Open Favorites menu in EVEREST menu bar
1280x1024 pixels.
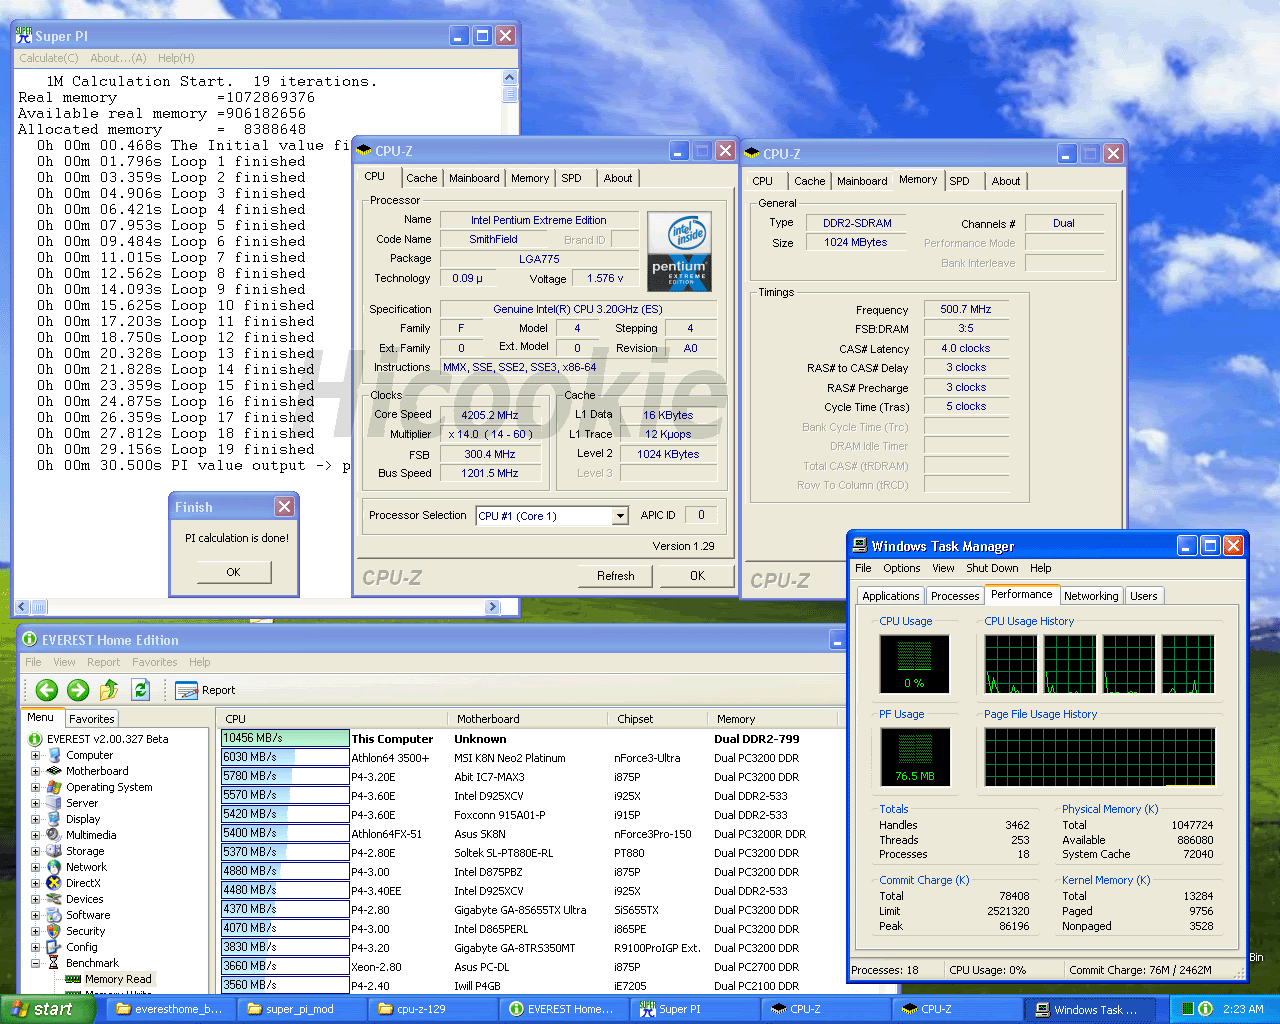click(154, 662)
